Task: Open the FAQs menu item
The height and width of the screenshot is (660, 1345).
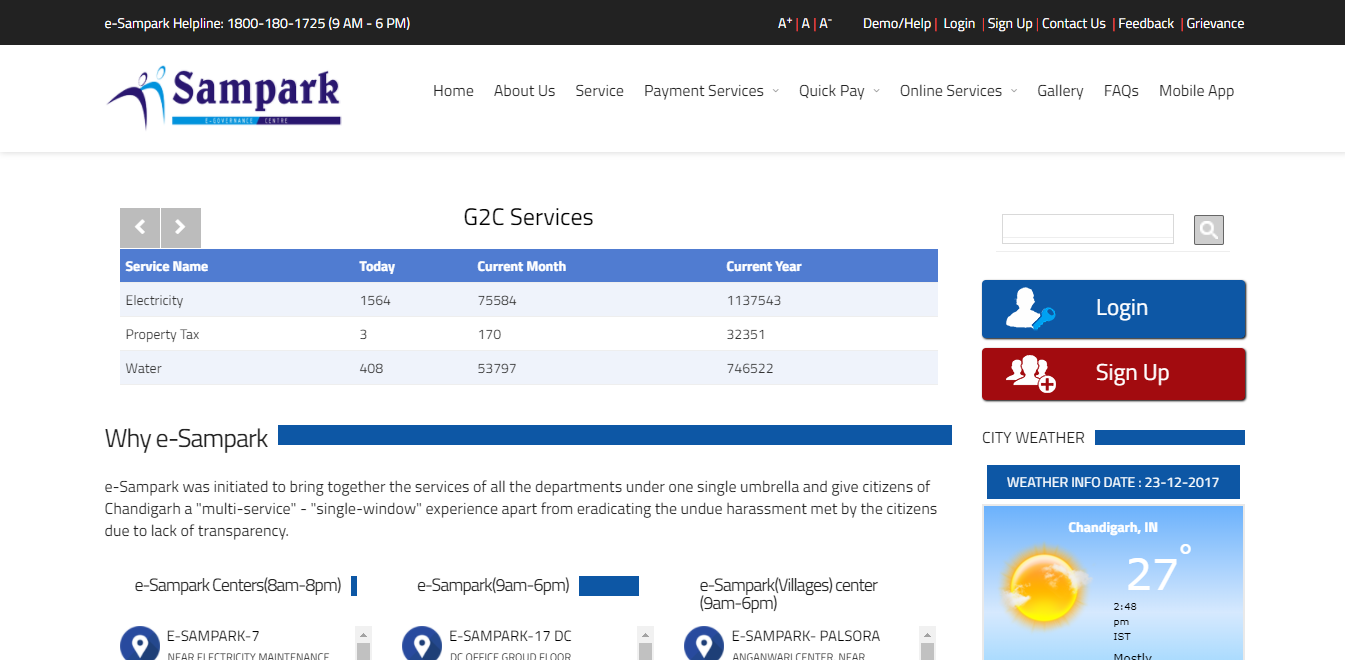Action: [x=1121, y=90]
